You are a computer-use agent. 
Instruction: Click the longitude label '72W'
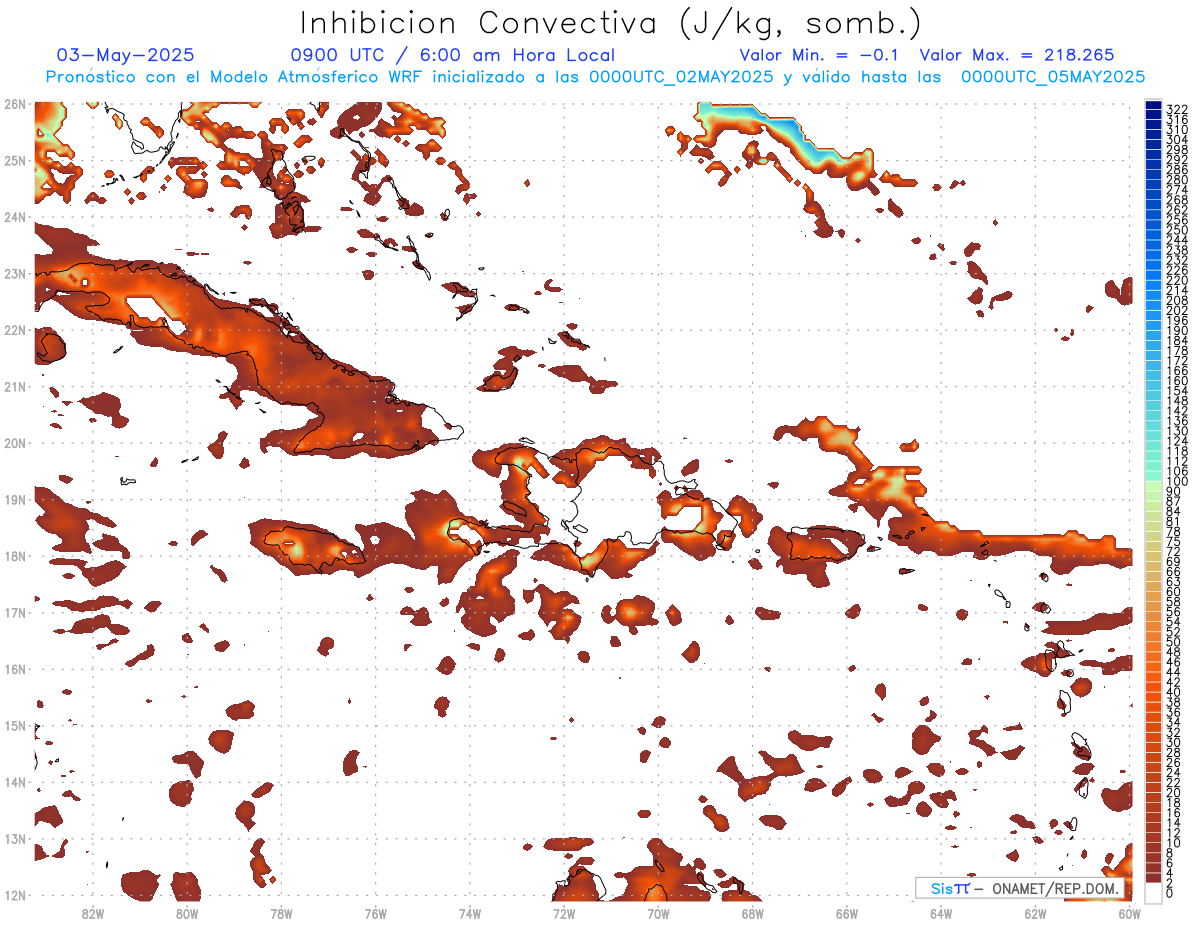(x=564, y=912)
